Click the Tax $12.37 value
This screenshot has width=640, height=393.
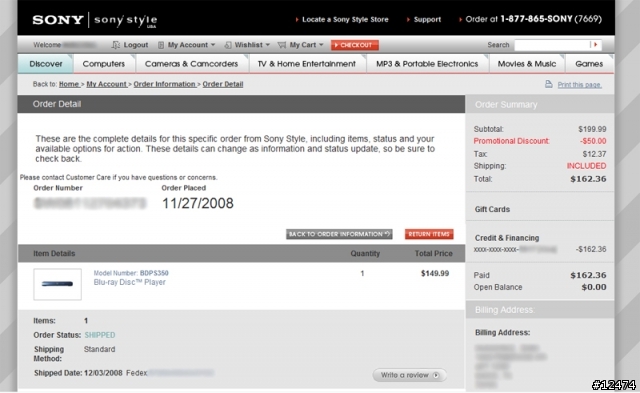click(x=594, y=154)
